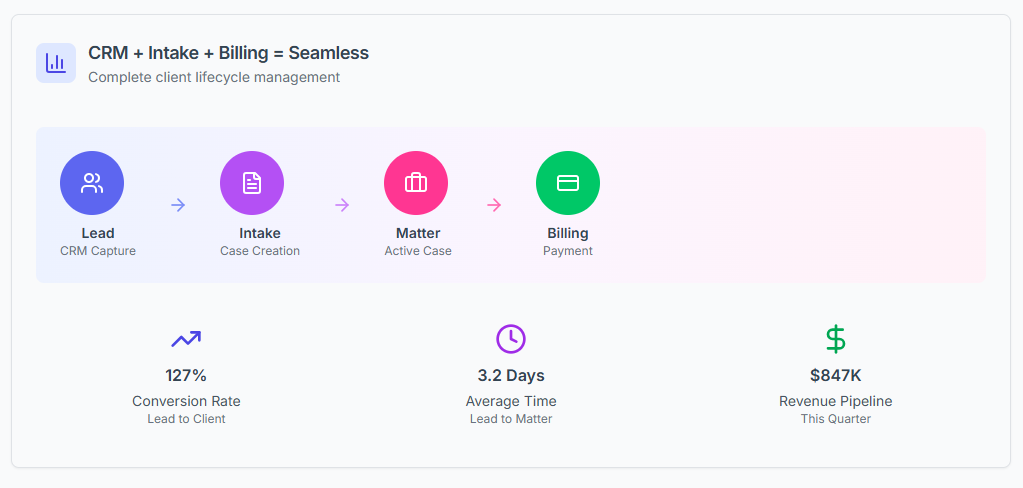Click the arrow between Matter and Billing
Screen dimensions: 1023x488
(x=494, y=205)
